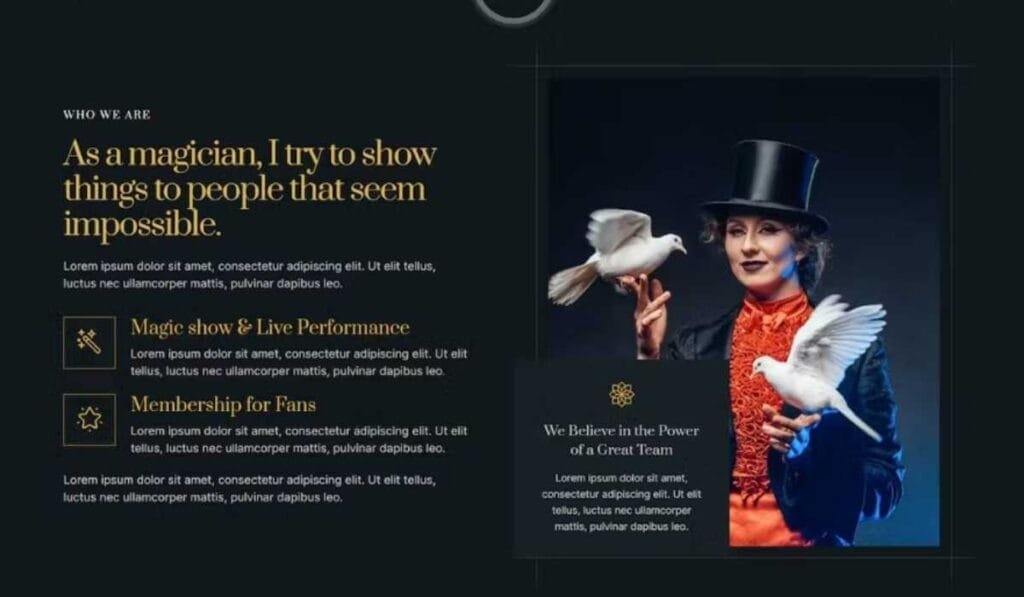Open the Magic show & Live Performance heading
Screen dimensions: 1024x597
[x=270, y=327]
